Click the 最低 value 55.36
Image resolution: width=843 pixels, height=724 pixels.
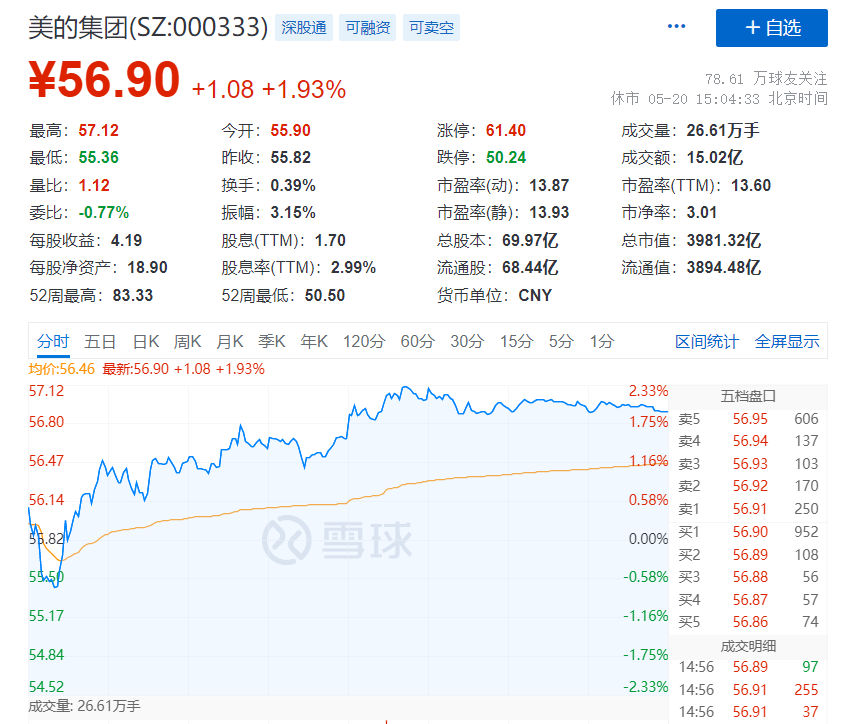98,157
